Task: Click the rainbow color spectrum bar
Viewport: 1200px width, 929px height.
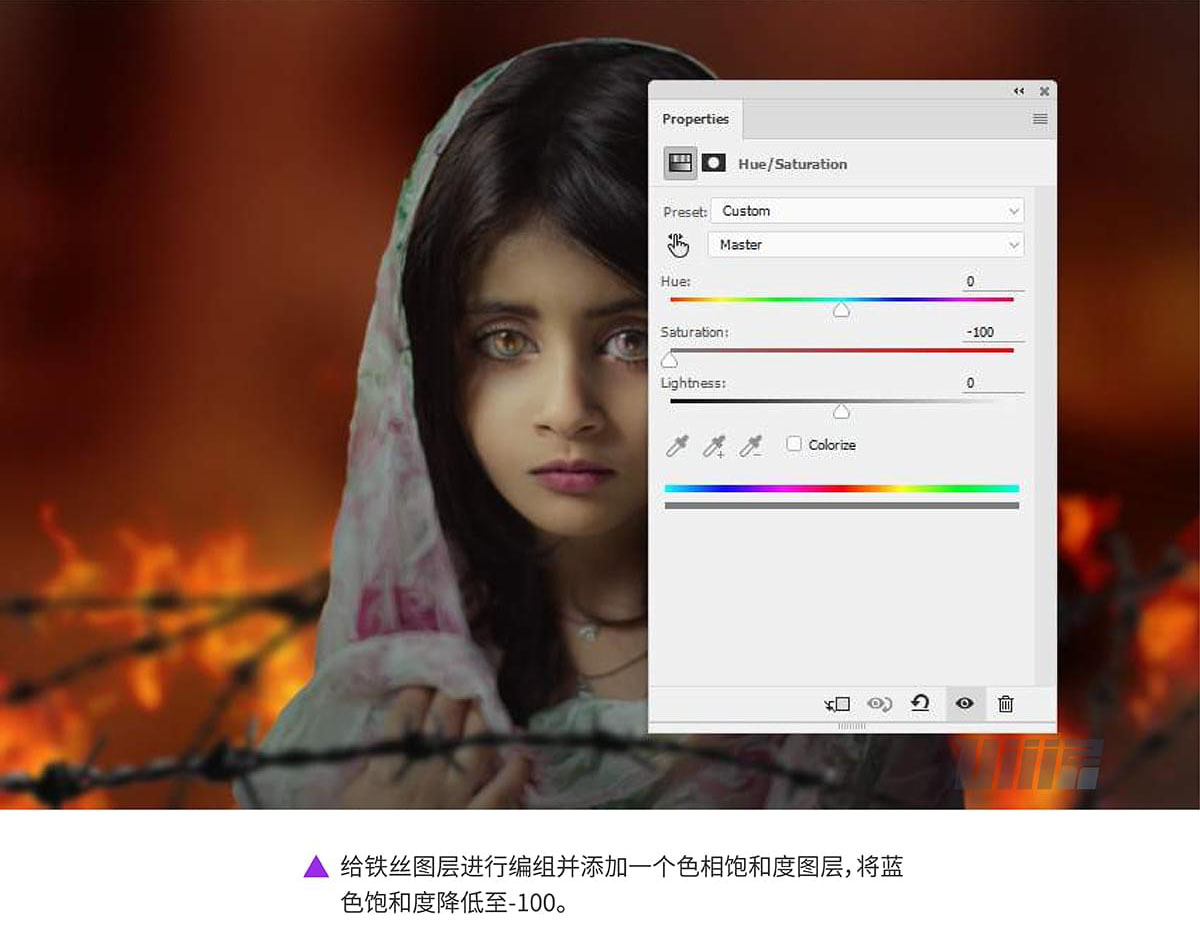Action: (x=842, y=489)
